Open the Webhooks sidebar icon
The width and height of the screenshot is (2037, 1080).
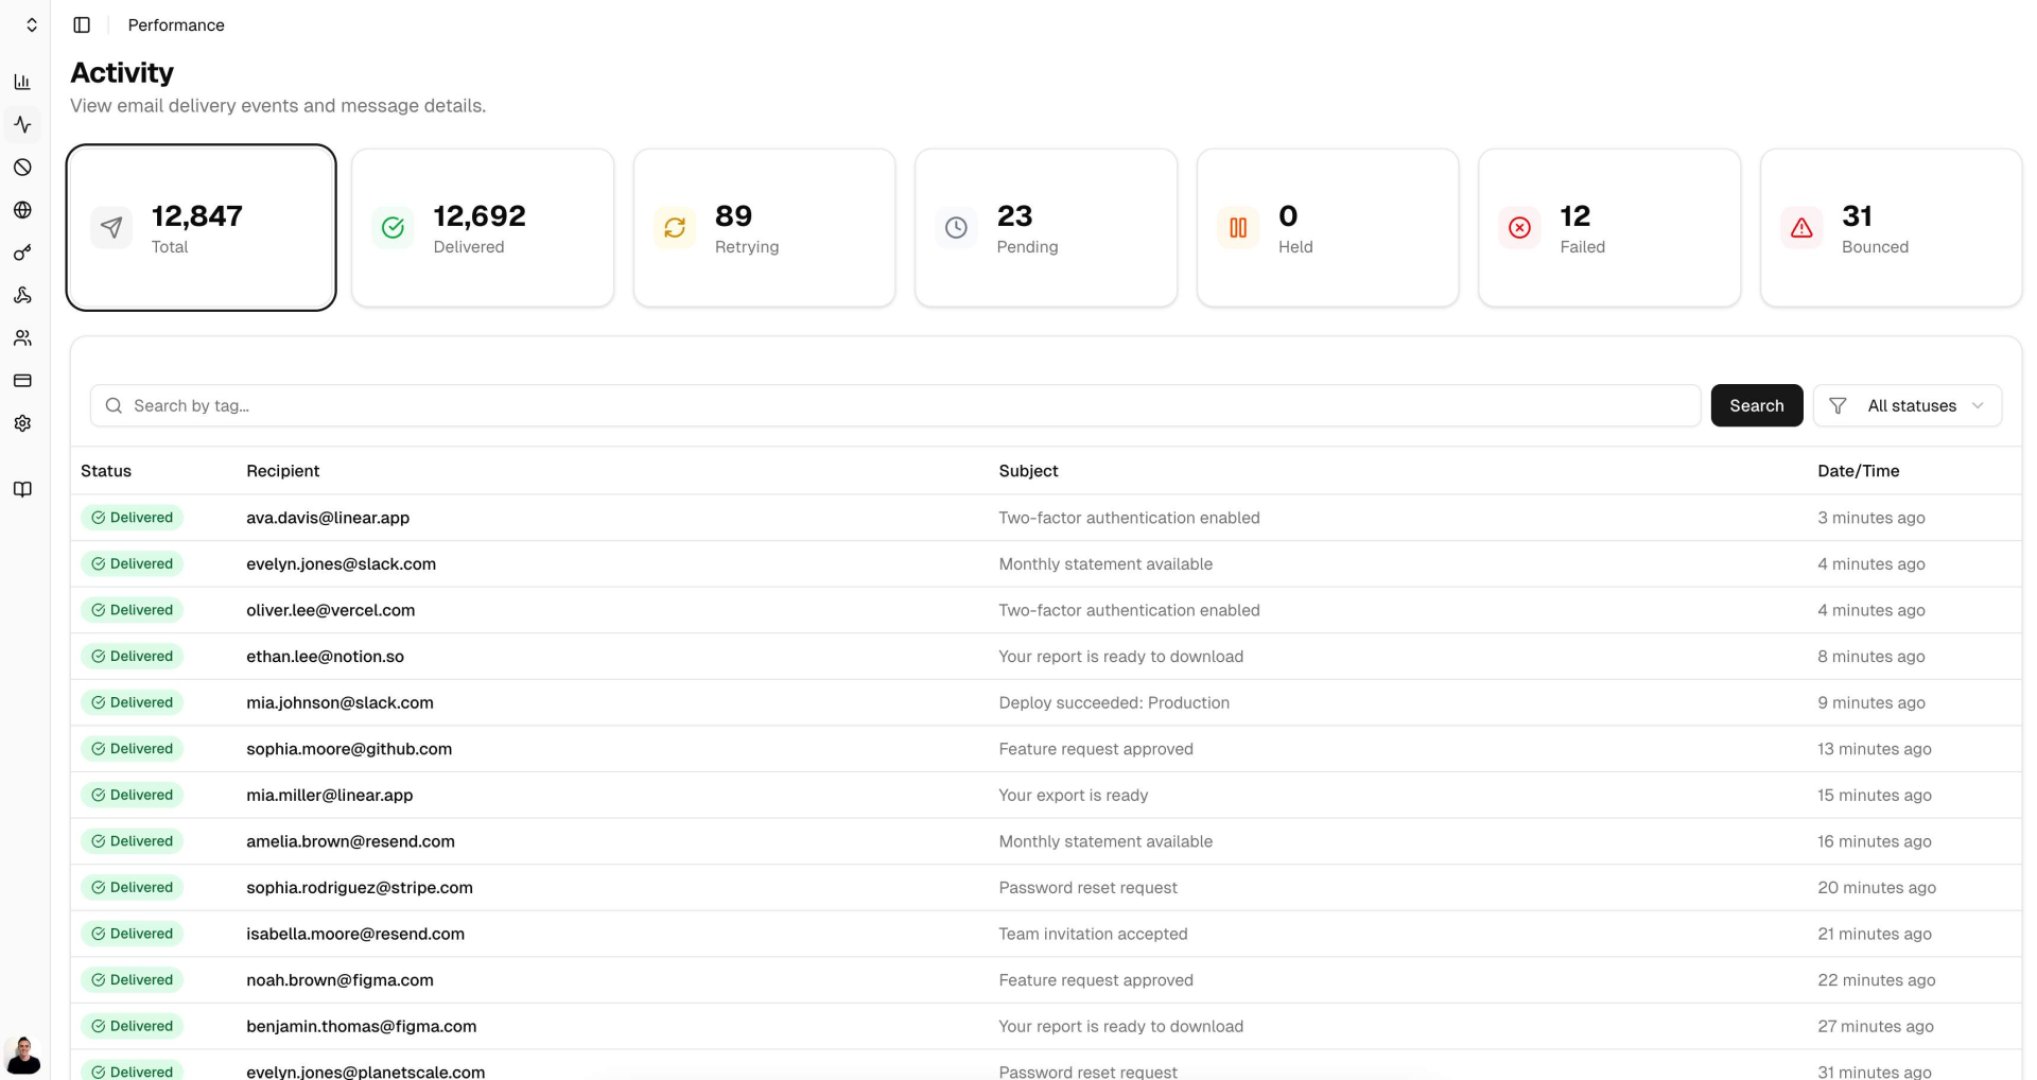point(22,295)
